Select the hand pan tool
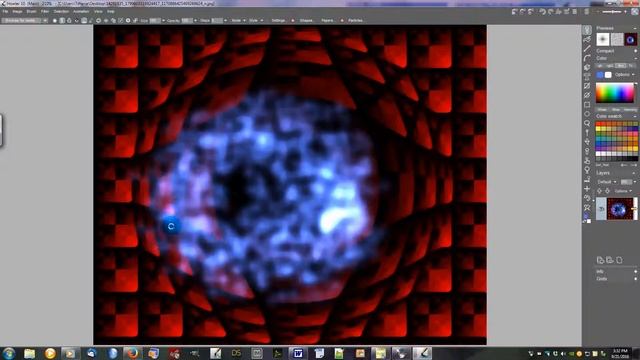Screen dimensions: 640x360 pos(587,161)
